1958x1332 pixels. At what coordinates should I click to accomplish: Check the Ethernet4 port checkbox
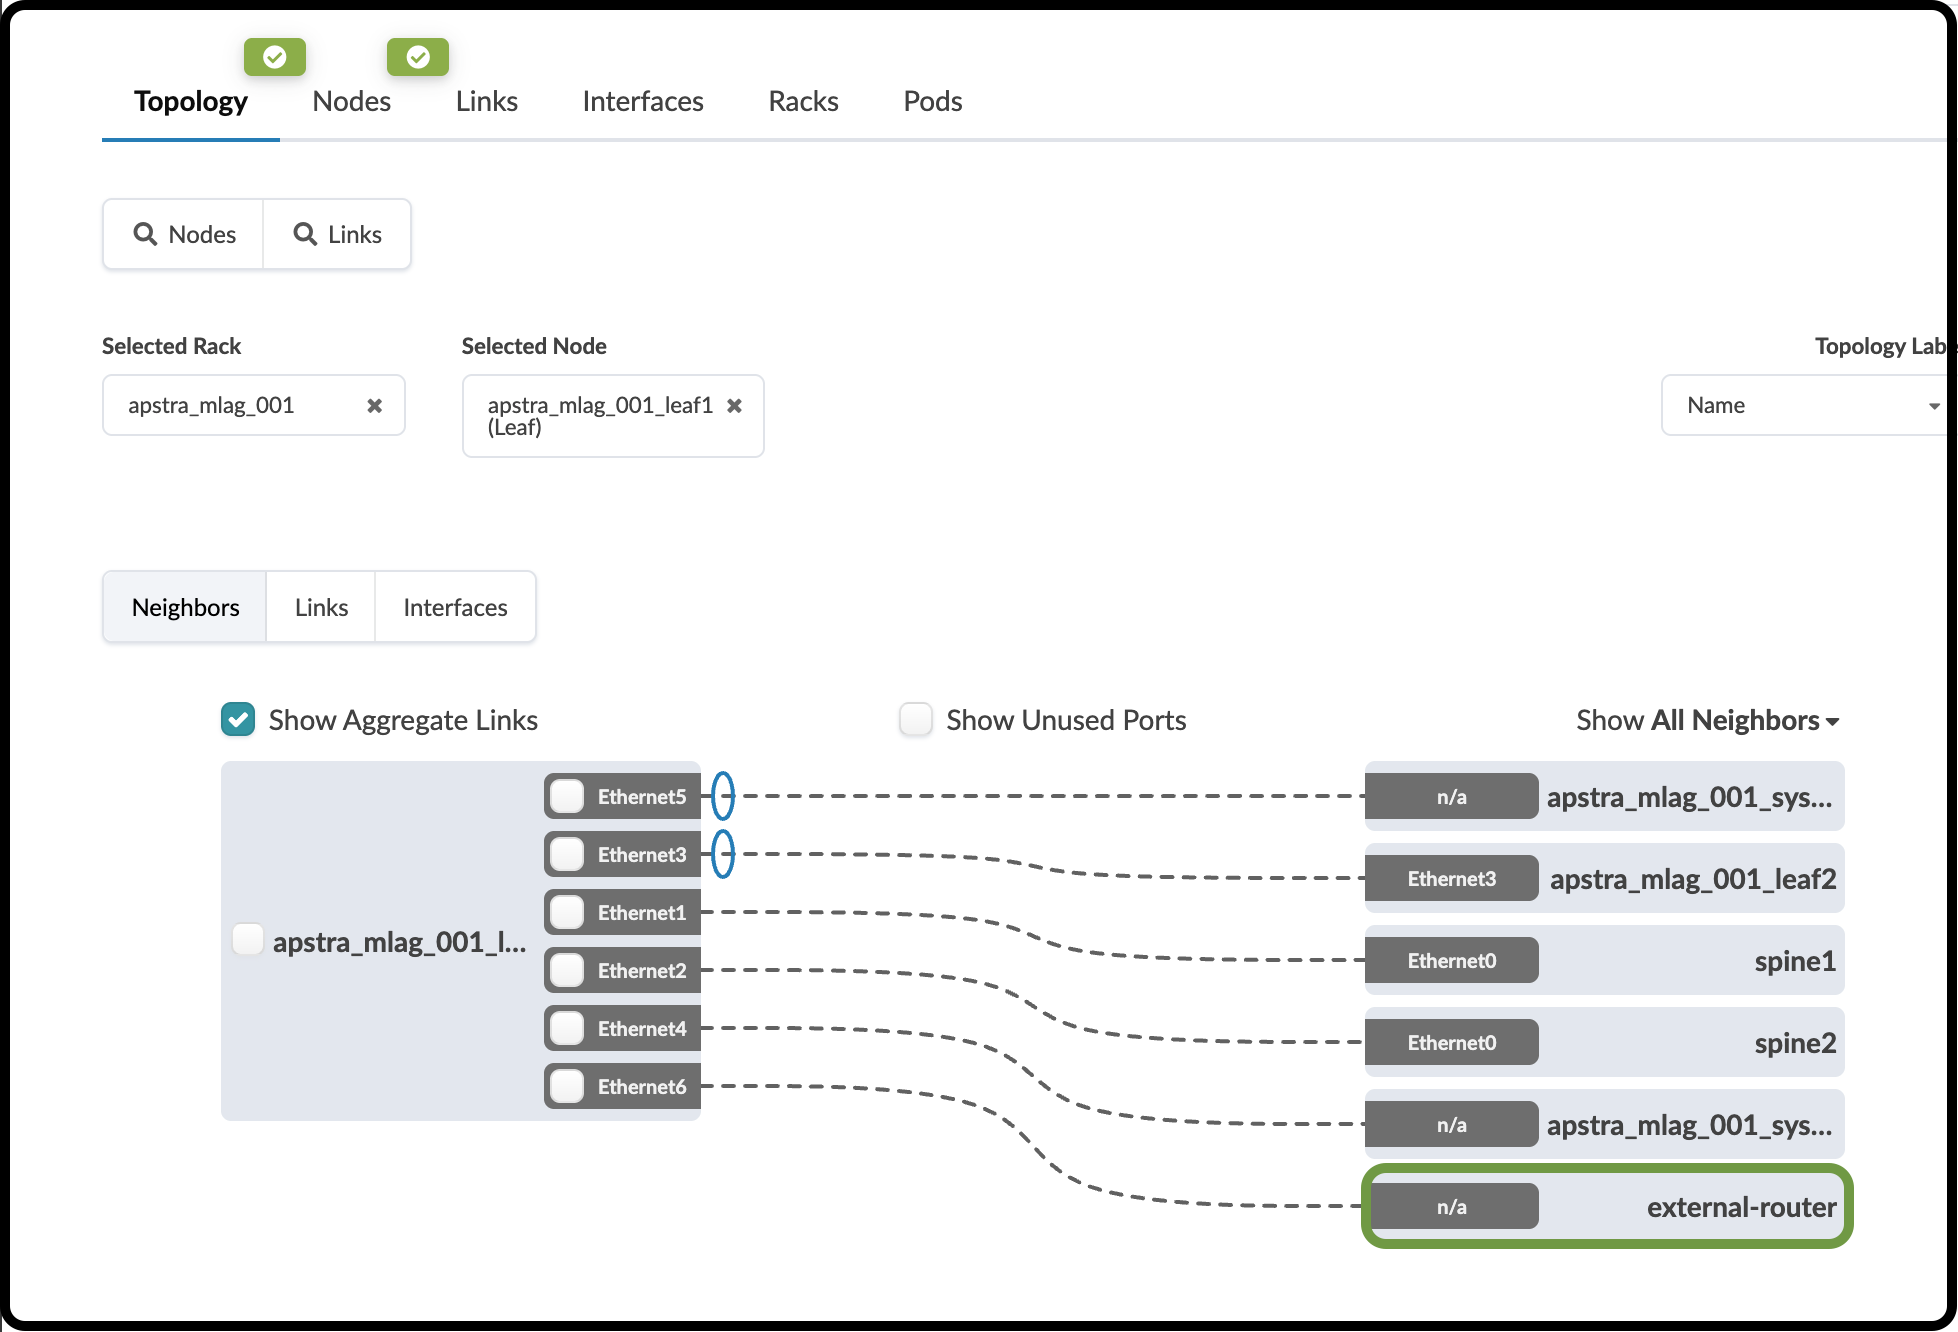point(568,1028)
